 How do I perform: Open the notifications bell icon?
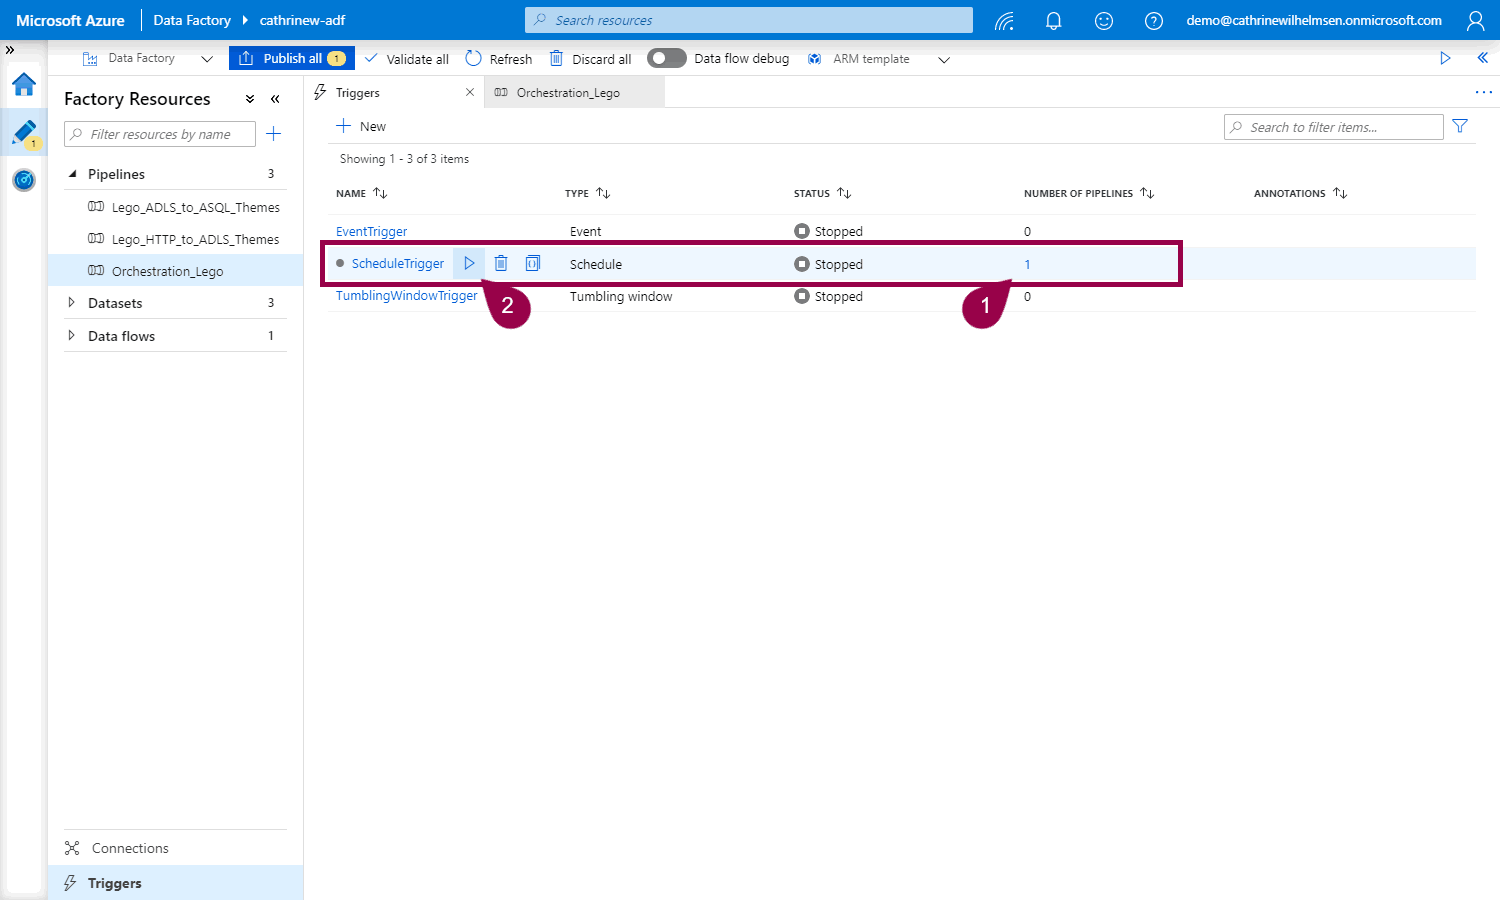tap(1053, 20)
